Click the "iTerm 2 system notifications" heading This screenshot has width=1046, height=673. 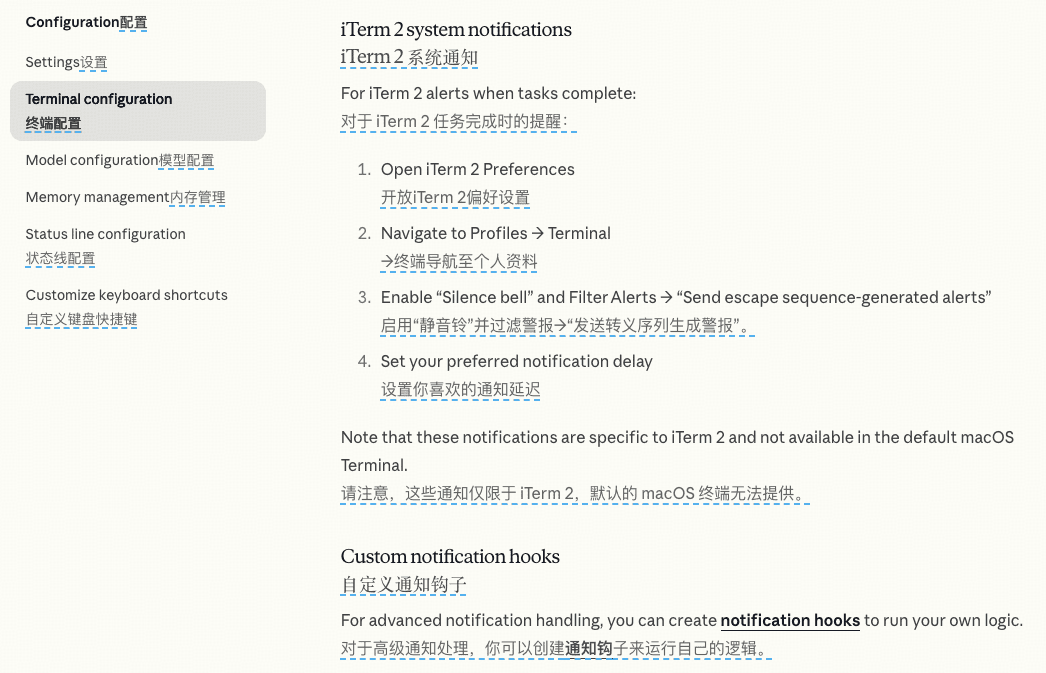456,29
